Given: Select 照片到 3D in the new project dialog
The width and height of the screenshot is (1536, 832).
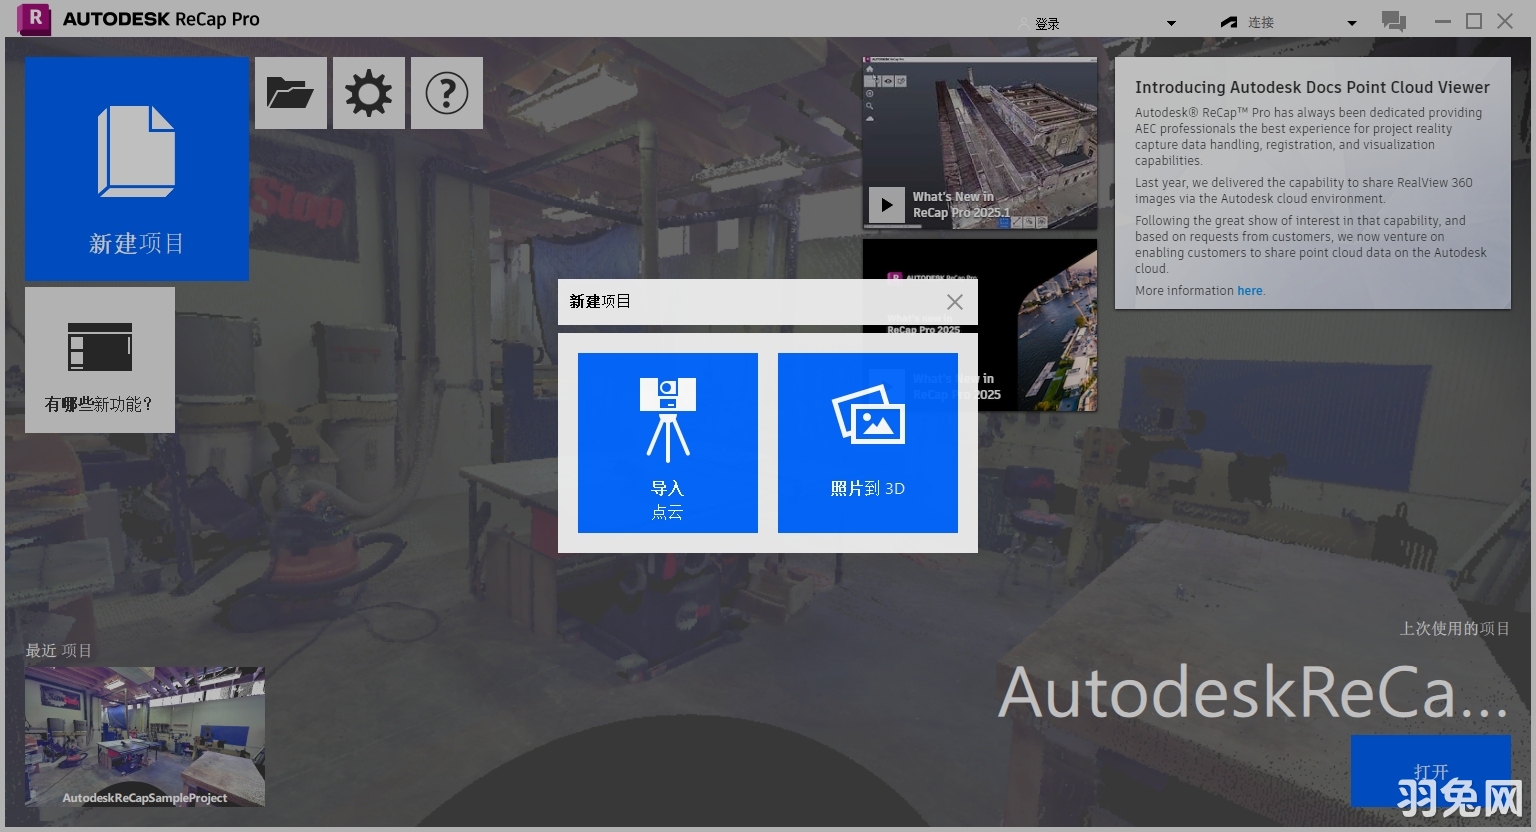Looking at the screenshot, I should pos(866,442).
